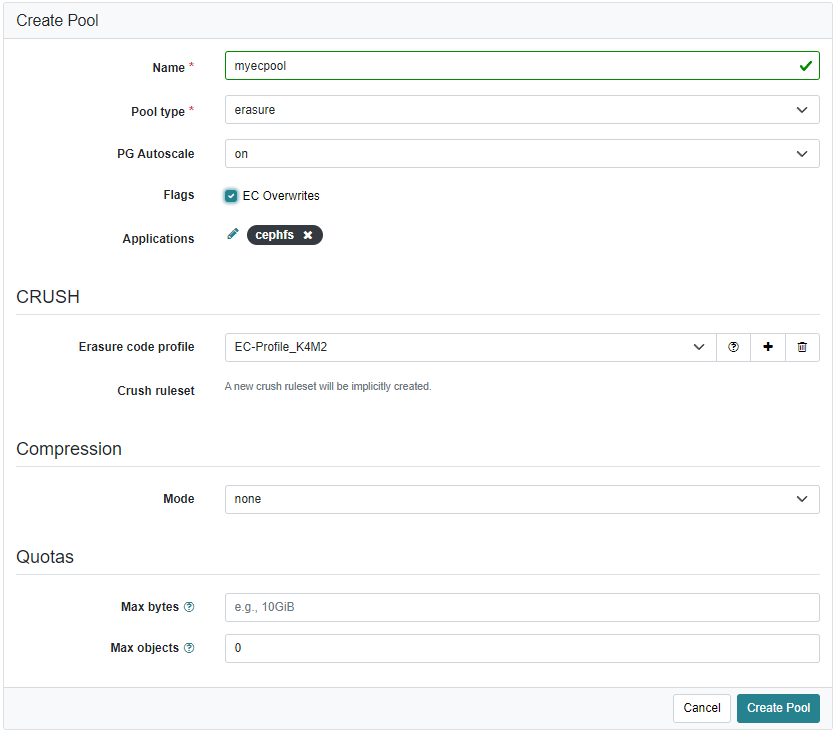Show the Max bytes help tooltip
837x733 pixels.
tap(189, 607)
